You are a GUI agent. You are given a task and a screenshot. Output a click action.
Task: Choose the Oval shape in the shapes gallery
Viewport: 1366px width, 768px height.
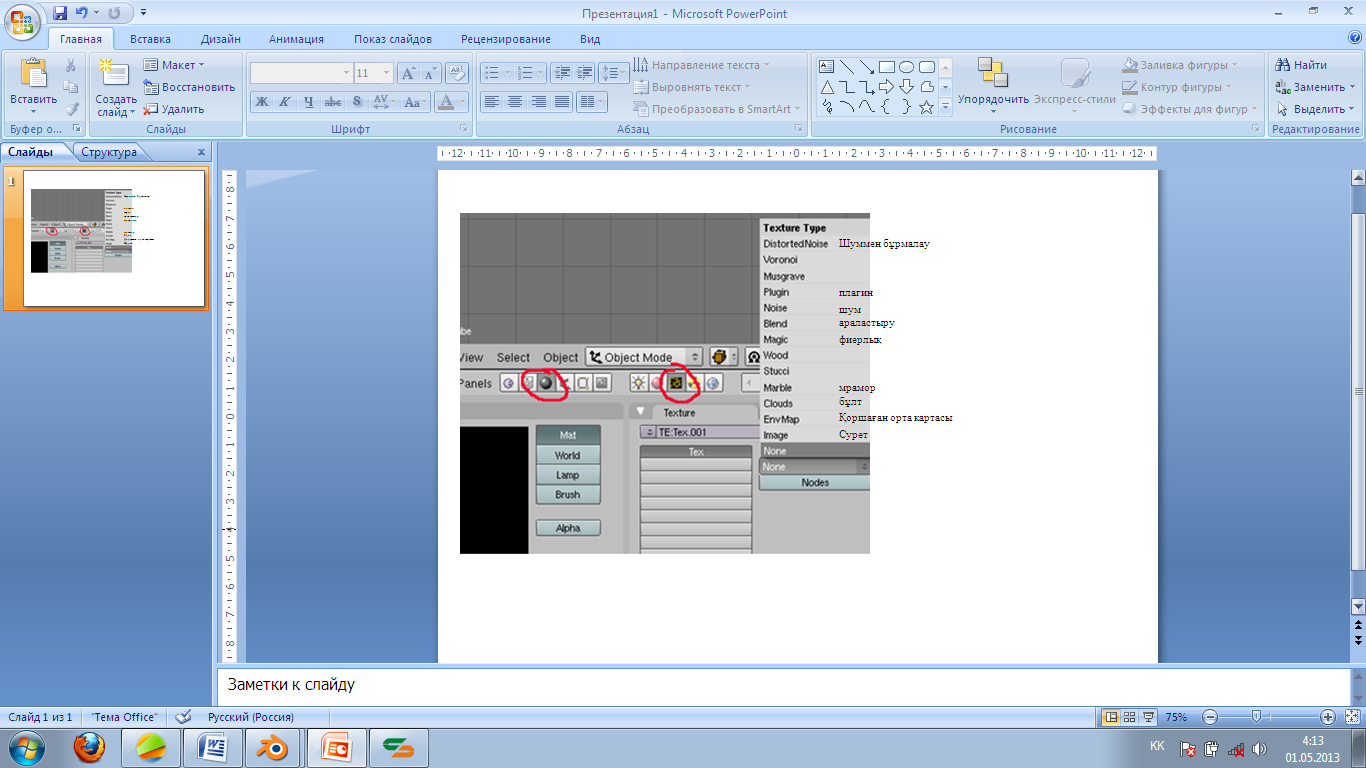click(x=907, y=67)
